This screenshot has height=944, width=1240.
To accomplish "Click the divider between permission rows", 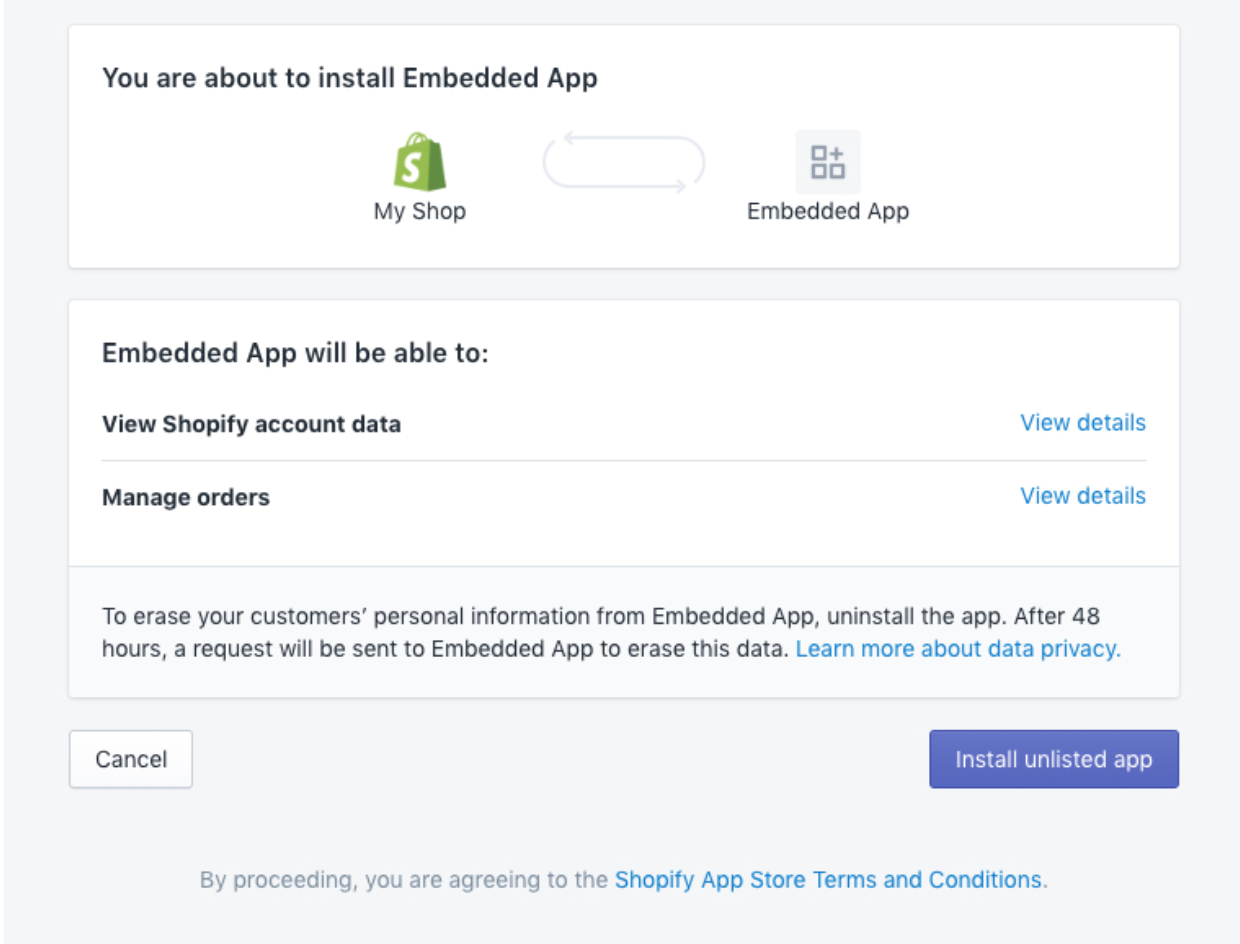I will (623, 461).
